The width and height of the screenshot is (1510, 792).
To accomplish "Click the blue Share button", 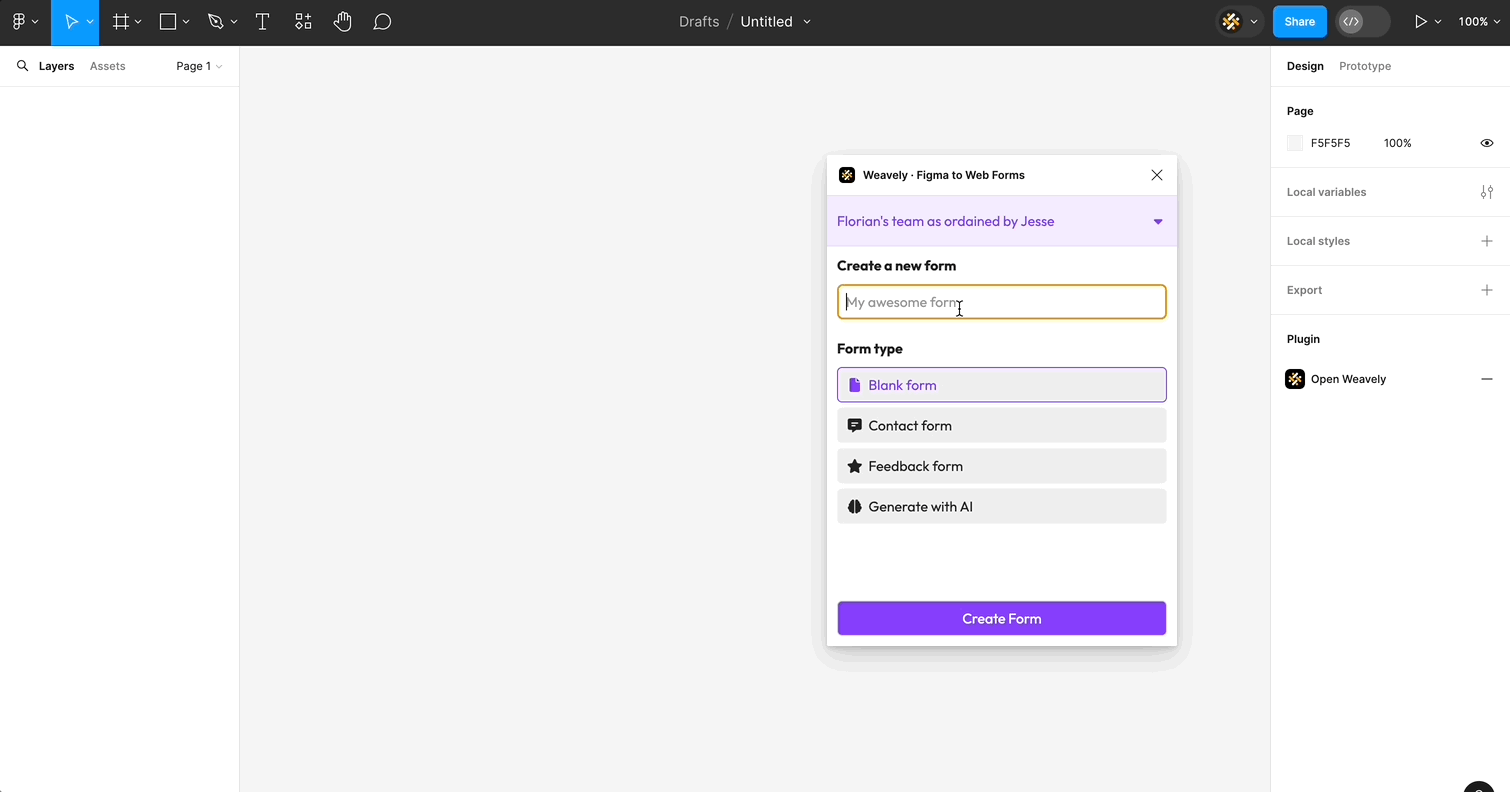I will (x=1299, y=21).
